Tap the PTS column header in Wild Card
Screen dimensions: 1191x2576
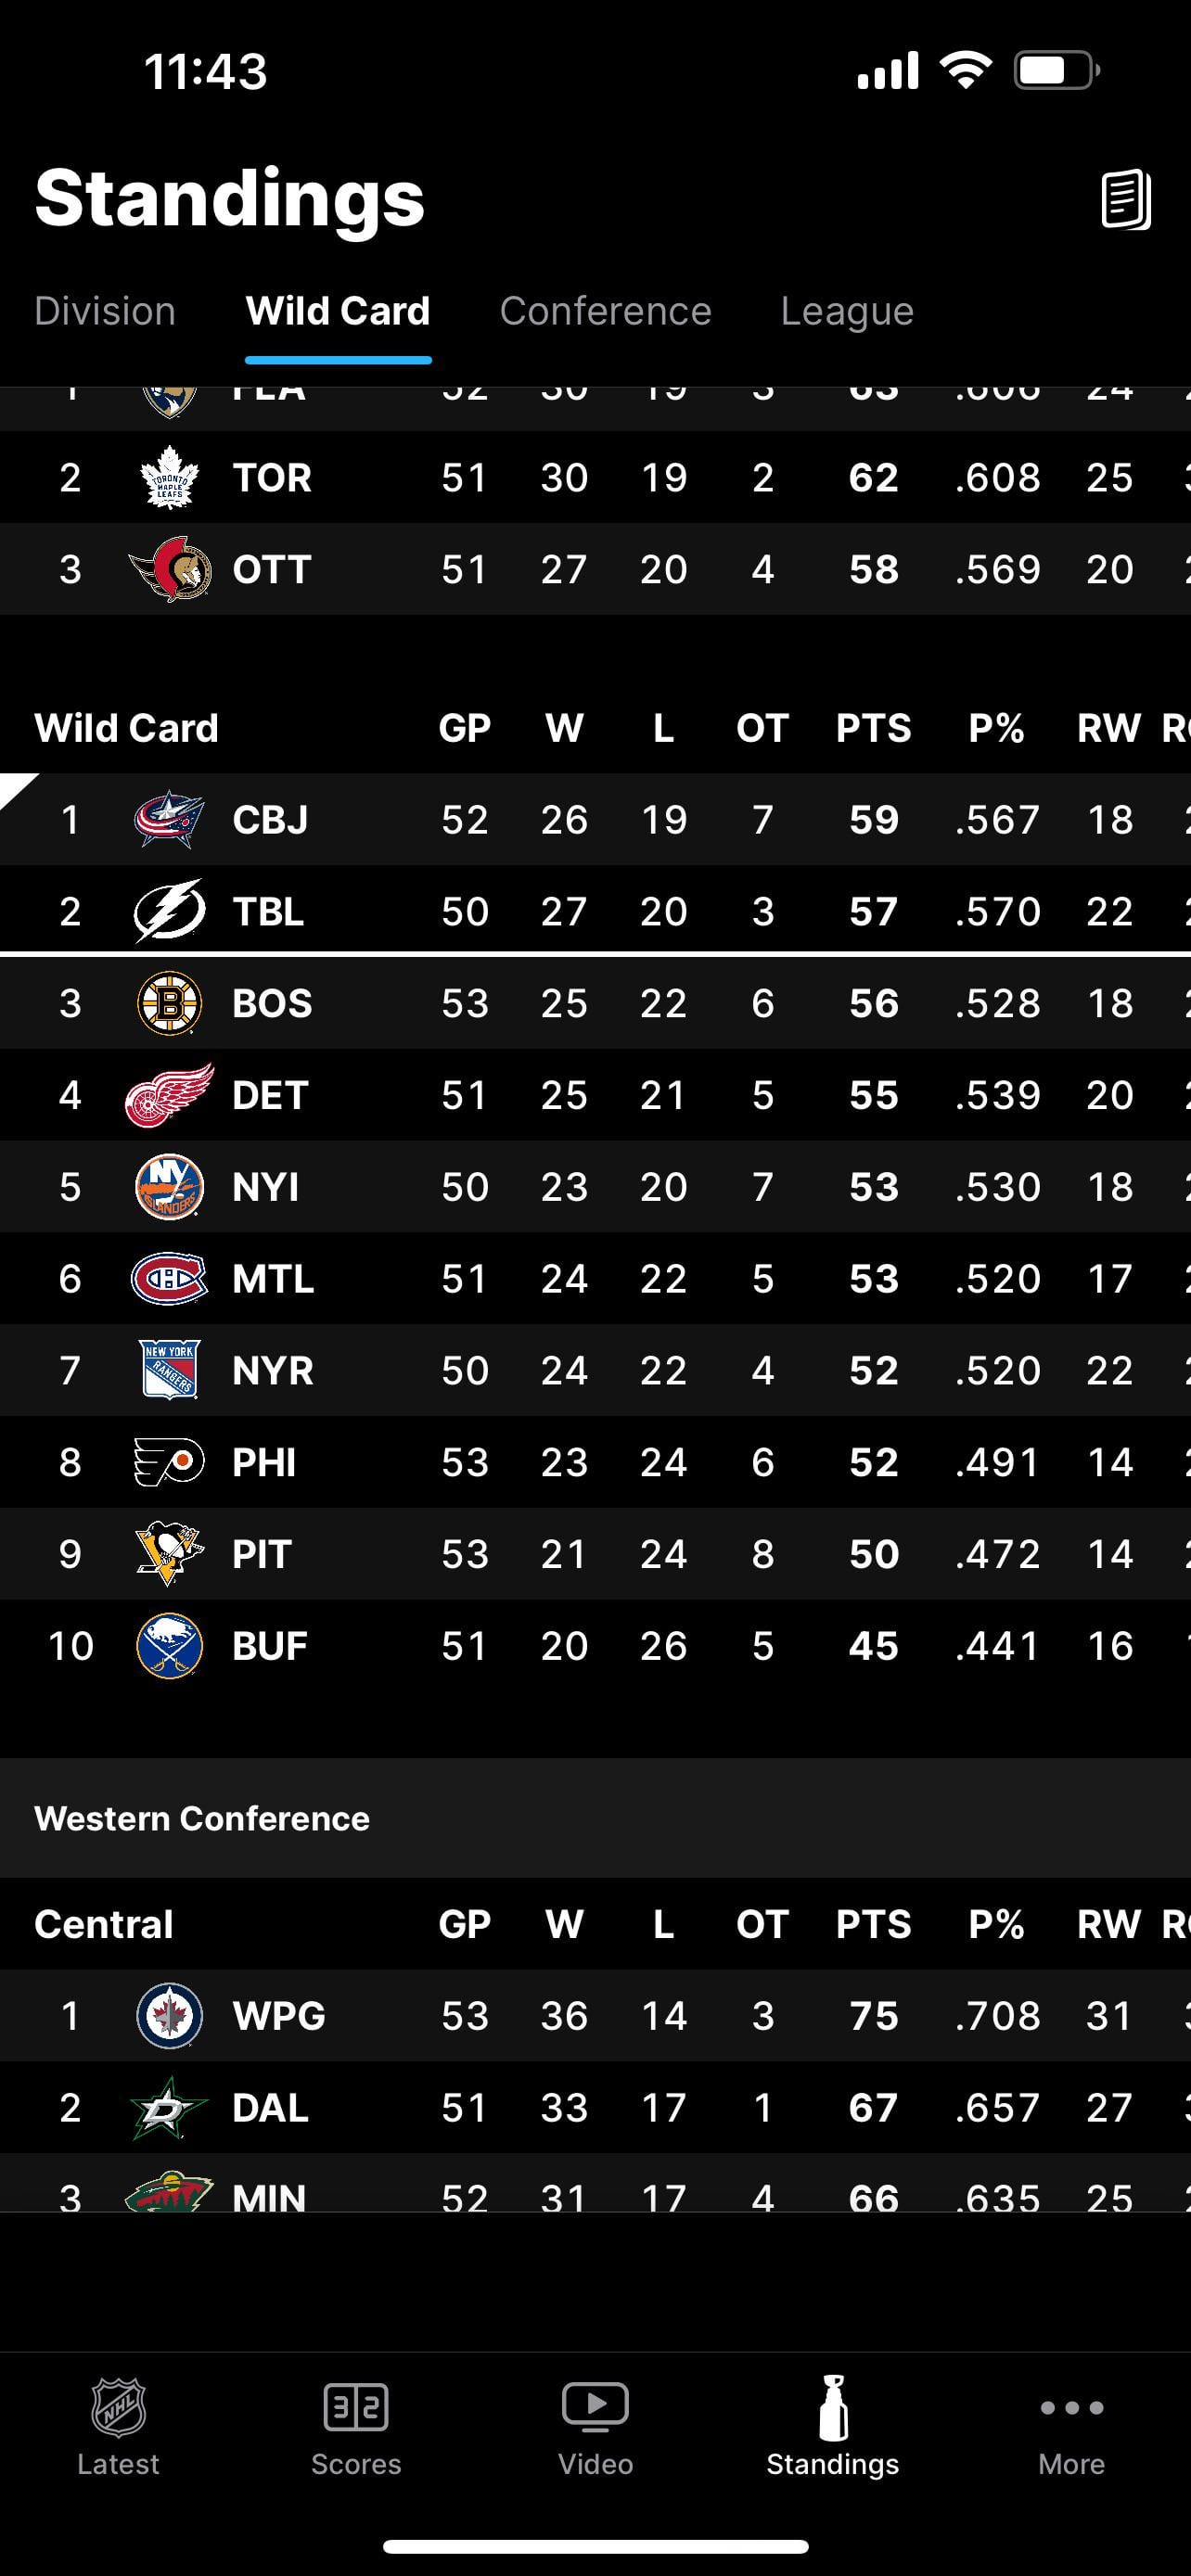tap(873, 728)
